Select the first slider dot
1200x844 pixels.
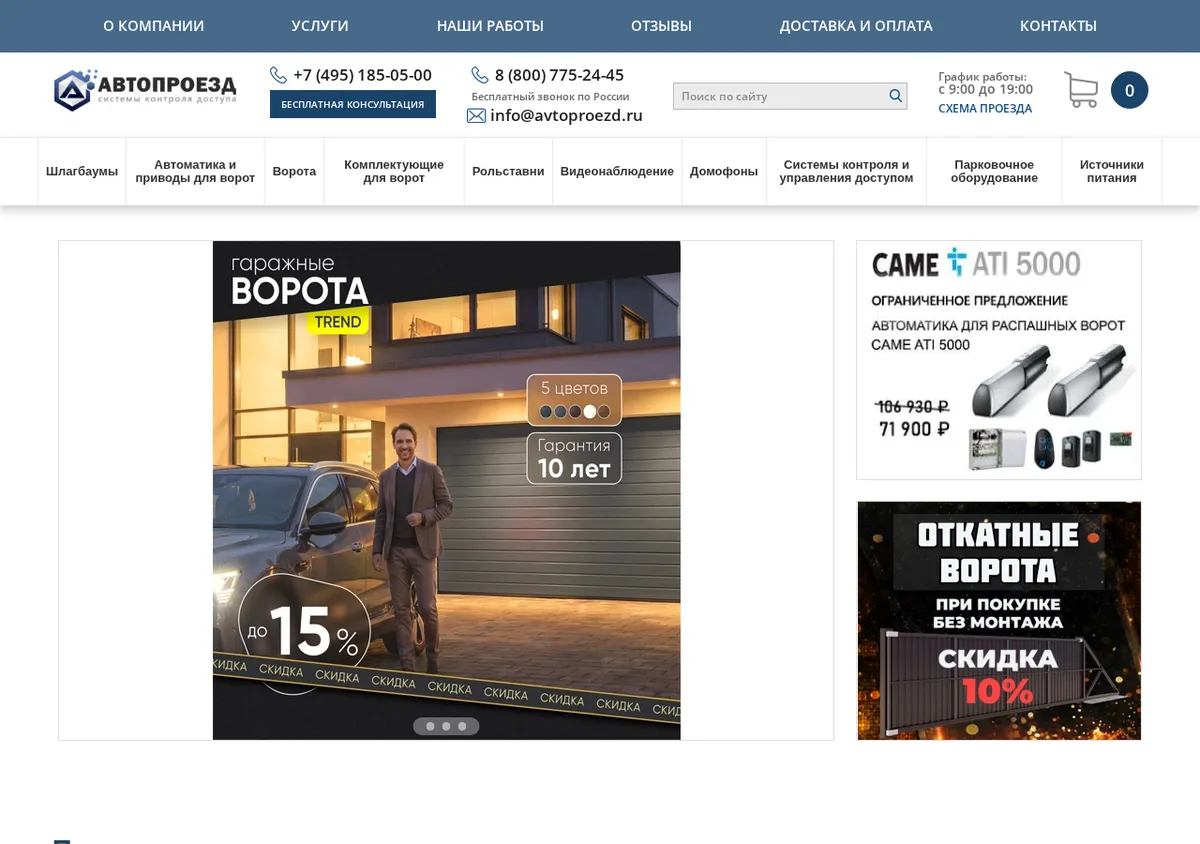point(430,726)
